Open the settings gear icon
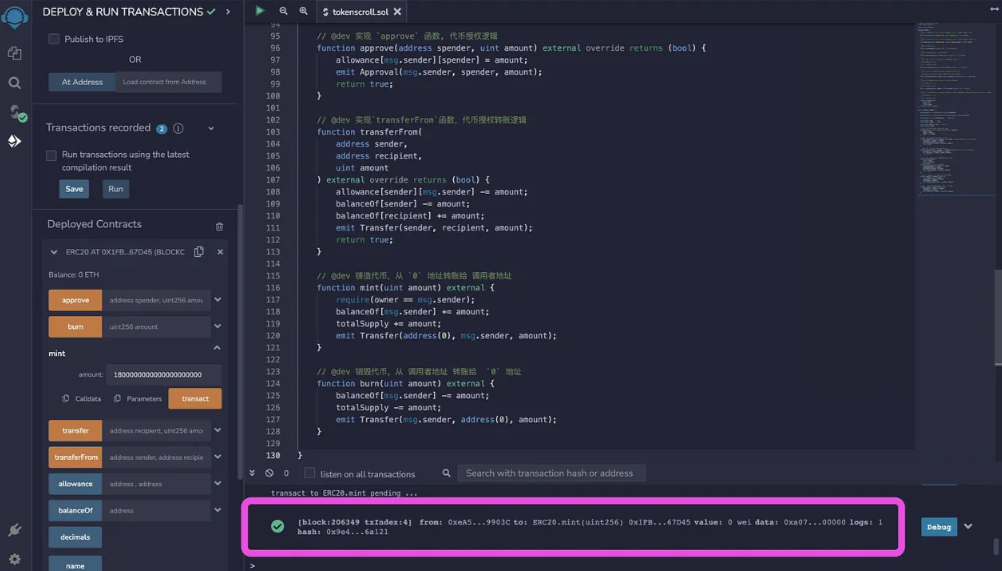Image resolution: width=1002 pixels, height=571 pixels. pyautogui.click(x=14, y=559)
